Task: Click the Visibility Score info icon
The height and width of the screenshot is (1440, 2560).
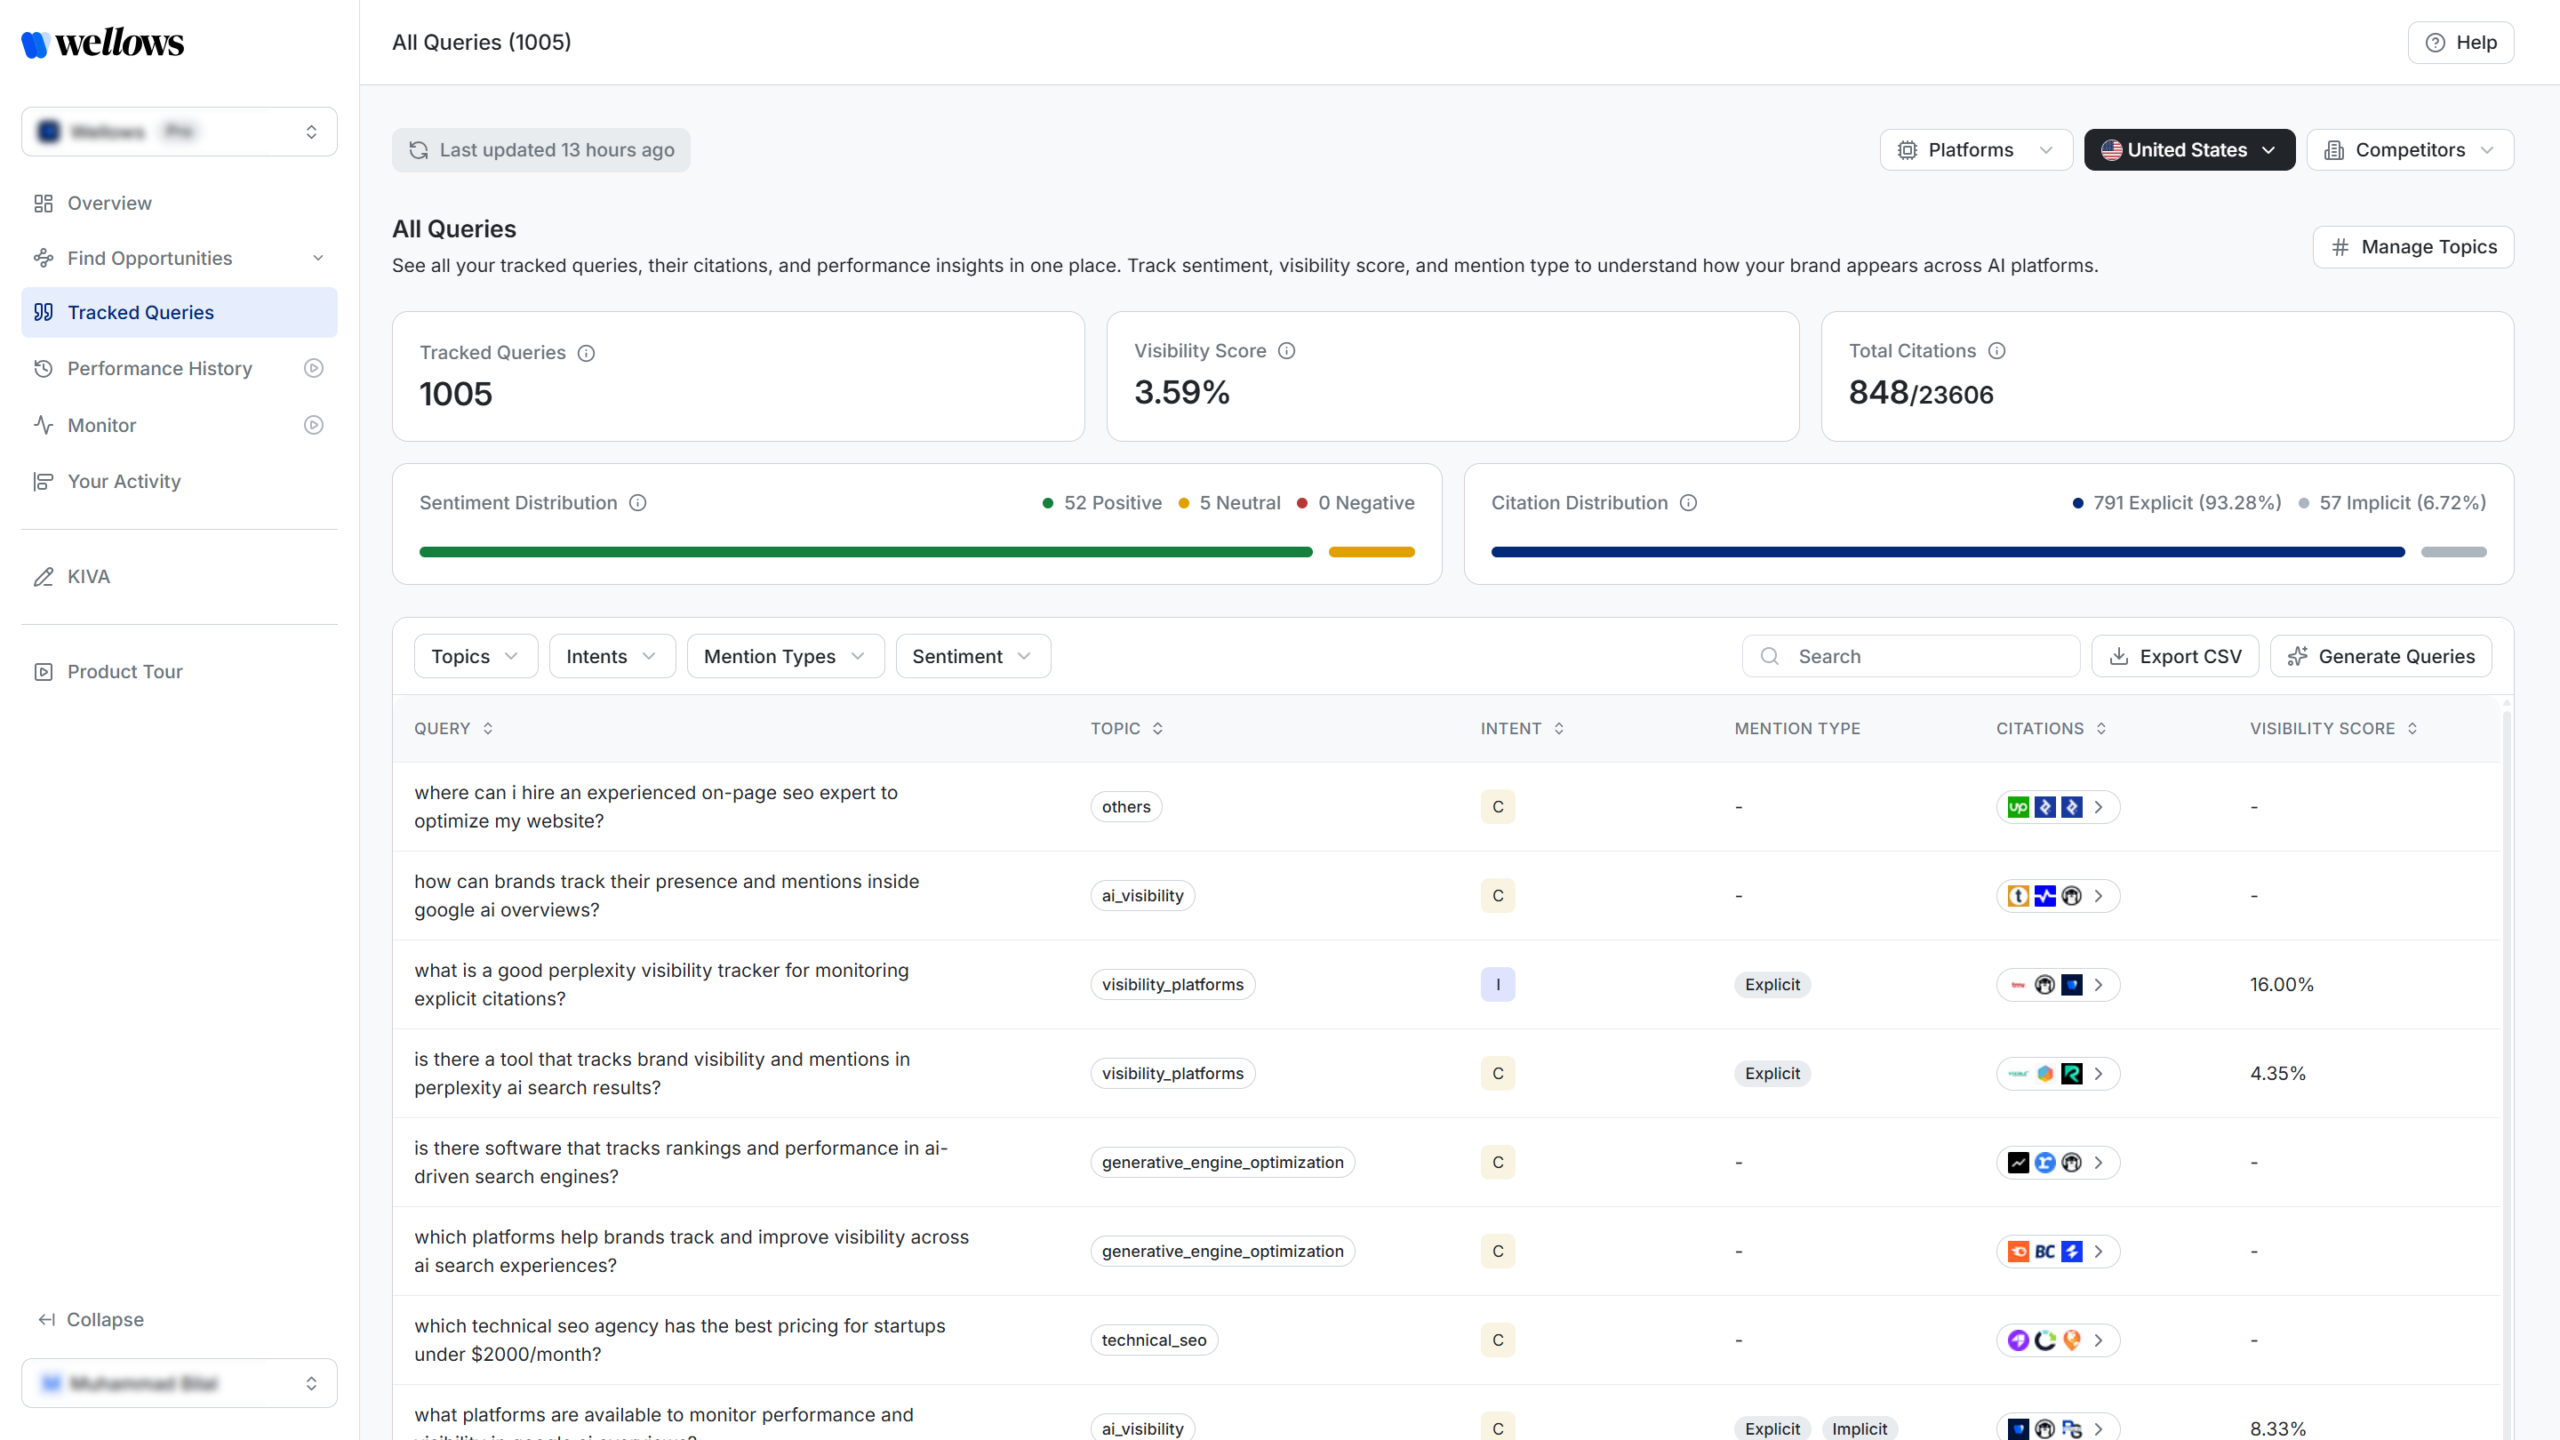Action: tap(1287, 351)
